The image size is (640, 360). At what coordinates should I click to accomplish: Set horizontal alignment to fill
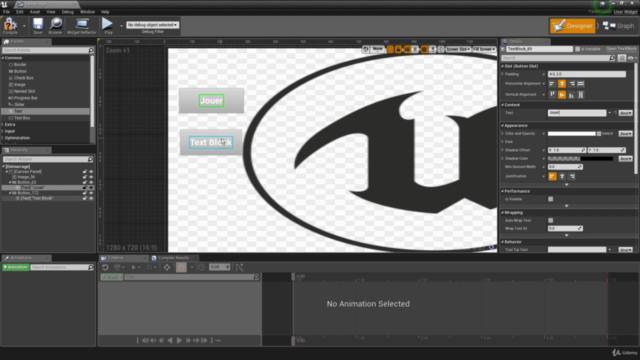(x=581, y=84)
